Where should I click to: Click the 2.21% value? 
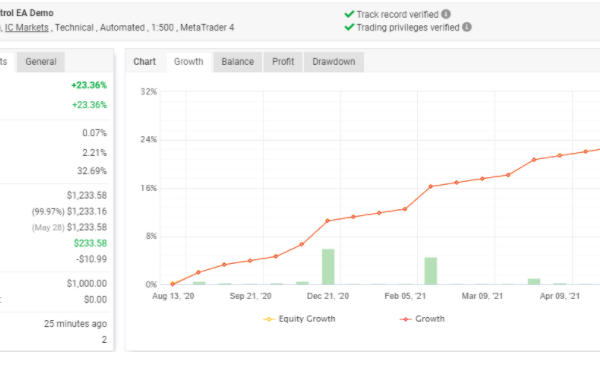coord(95,153)
